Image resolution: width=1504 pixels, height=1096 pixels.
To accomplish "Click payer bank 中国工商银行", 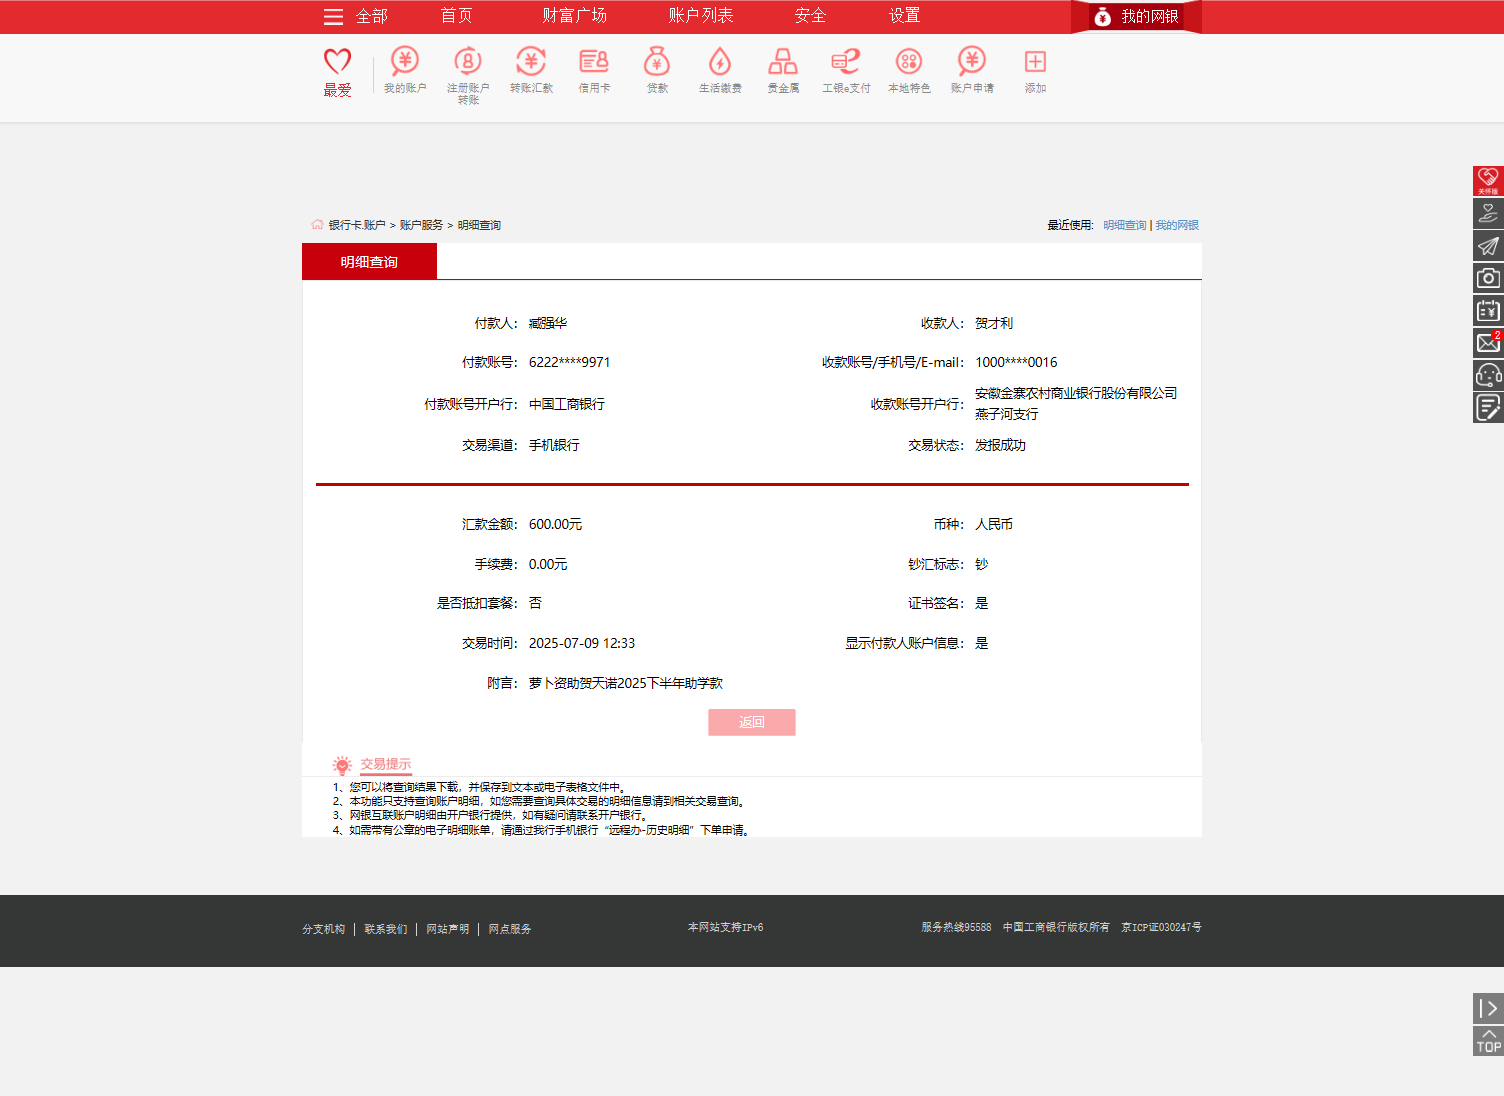I will click(567, 404).
